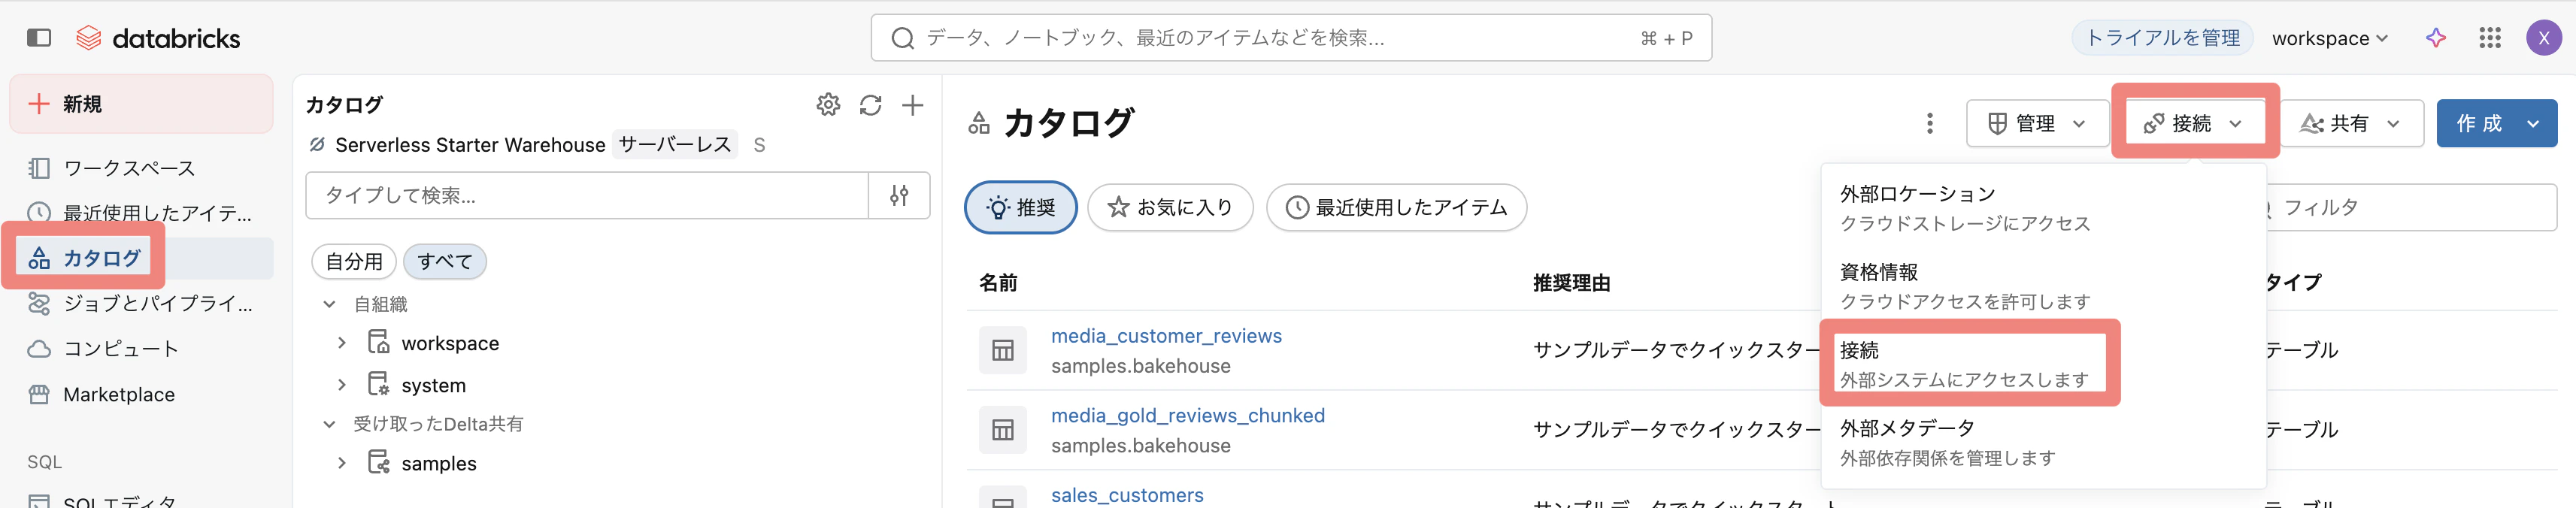Open media_customer_reviews table link
The image size is (2576, 508).
(1166, 336)
